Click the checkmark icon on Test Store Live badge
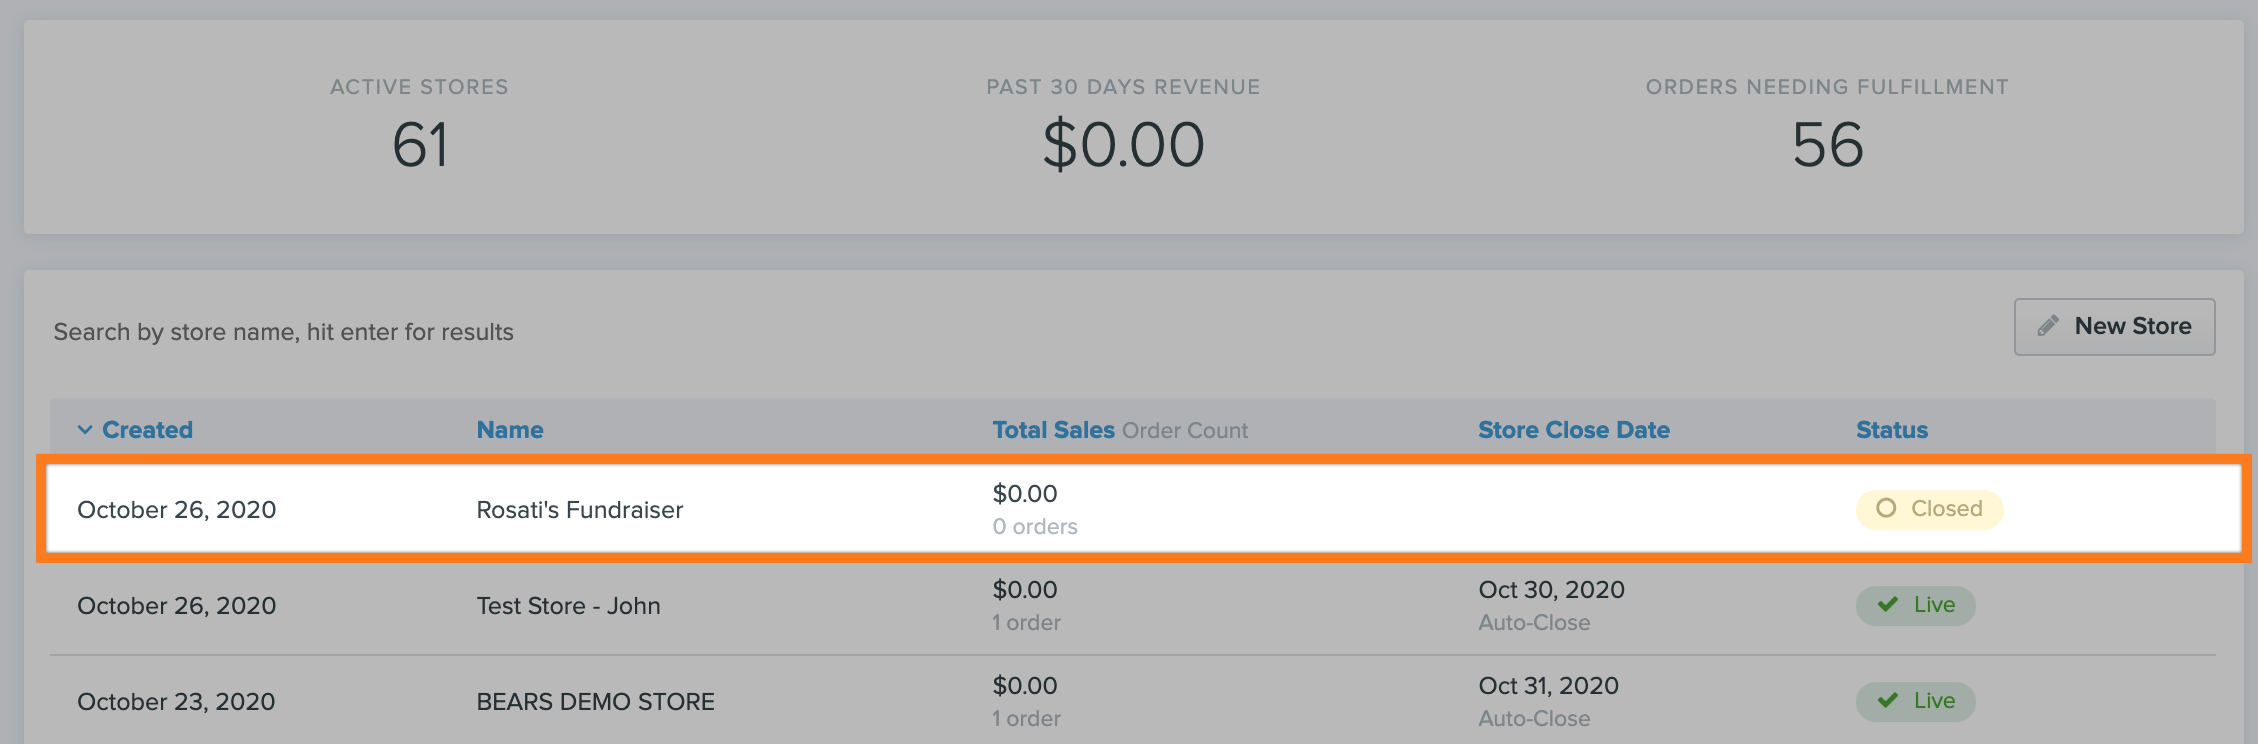Image resolution: width=2258 pixels, height=744 pixels. tap(1888, 604)
